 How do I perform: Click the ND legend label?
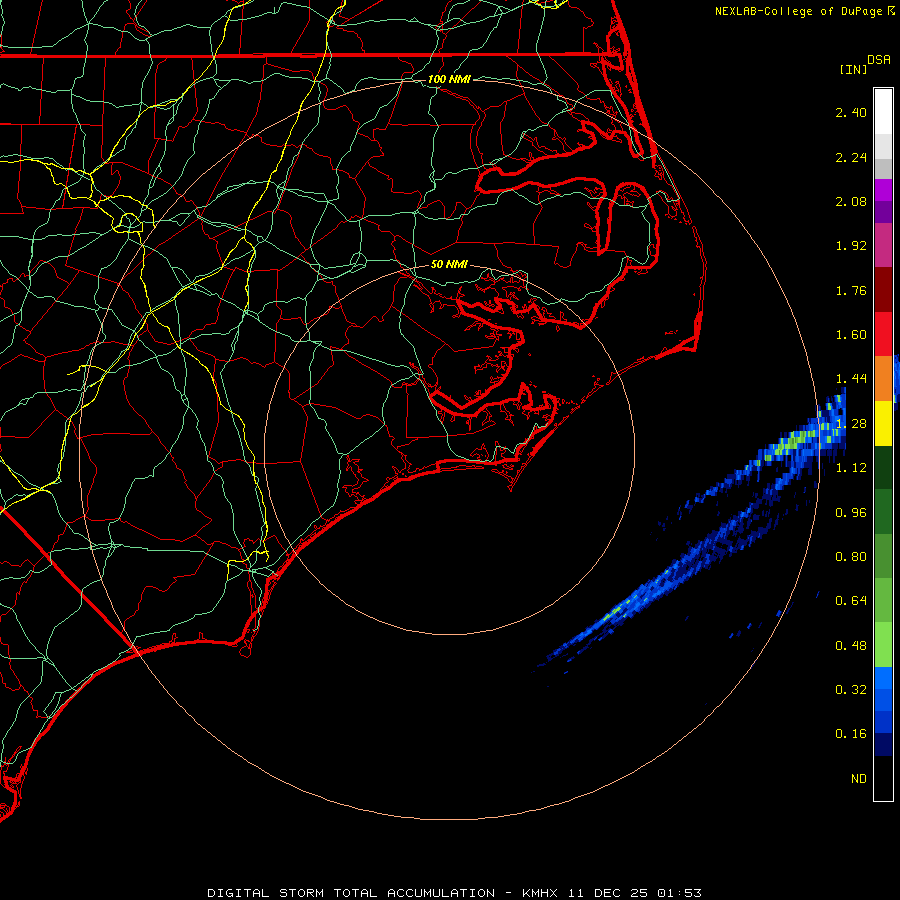pyautogui.click(x=859, y=779)
